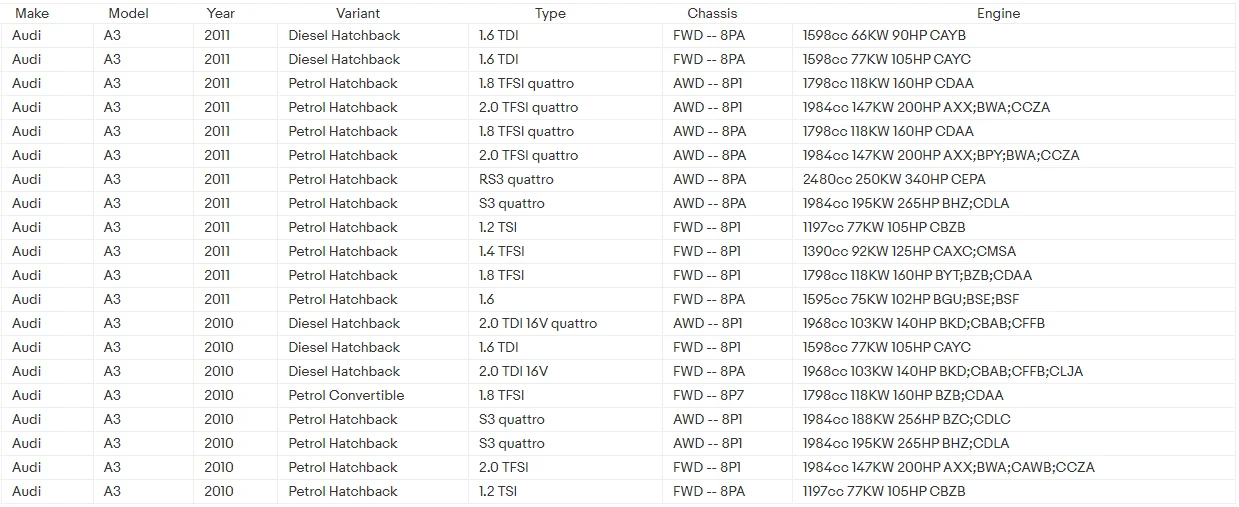Select the FWD -- 8P7 chassis cell

(x=727, y=396)
